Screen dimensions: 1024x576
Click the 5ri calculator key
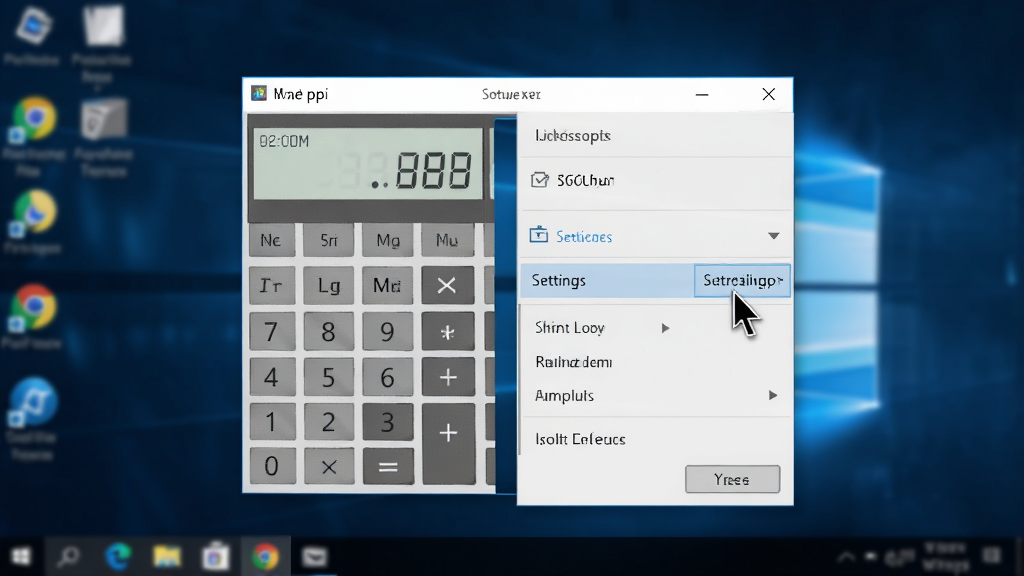coord(328,240)
